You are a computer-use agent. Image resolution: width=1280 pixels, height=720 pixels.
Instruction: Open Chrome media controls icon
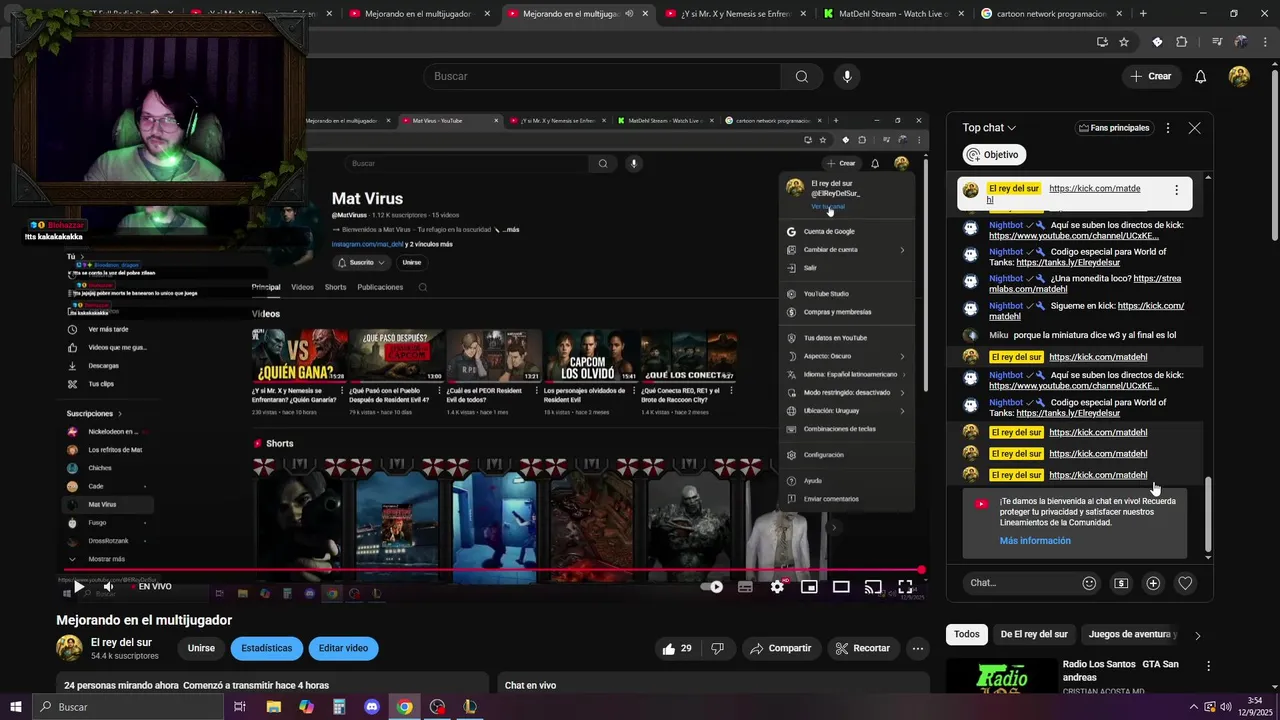[x=1217, y=42]
